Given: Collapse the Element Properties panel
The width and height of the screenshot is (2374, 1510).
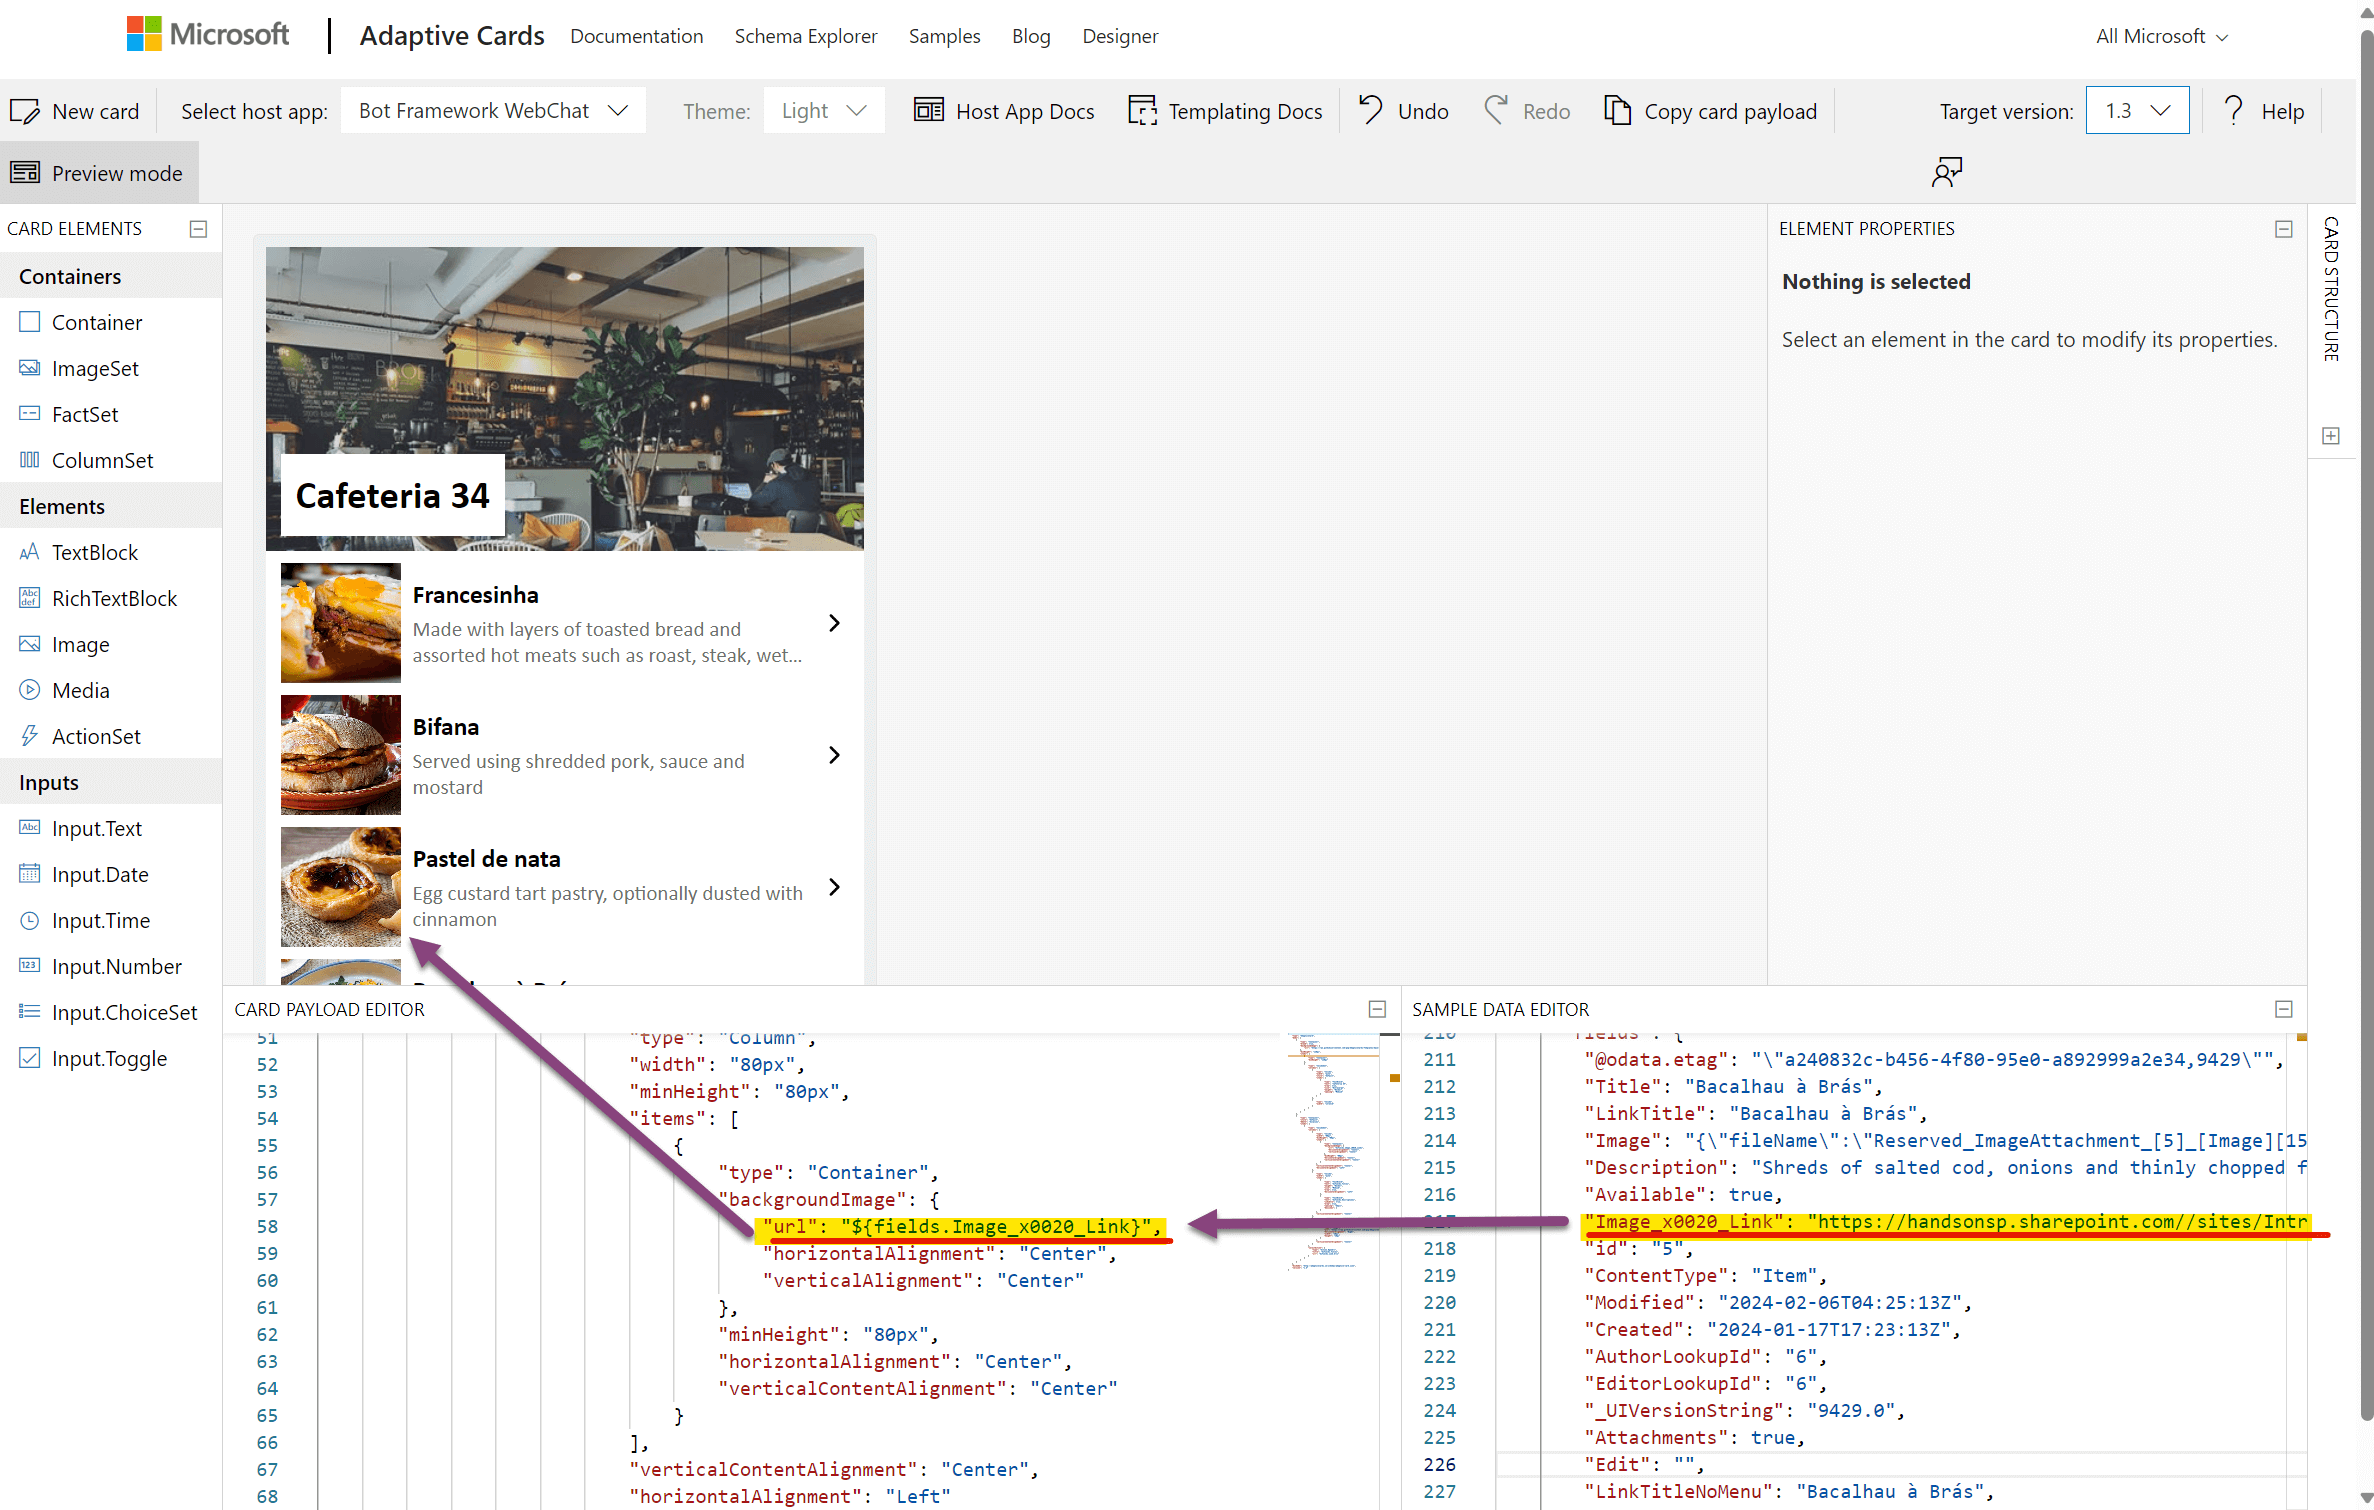Looking at the screenshot, I should click(x=2283, y=229).
